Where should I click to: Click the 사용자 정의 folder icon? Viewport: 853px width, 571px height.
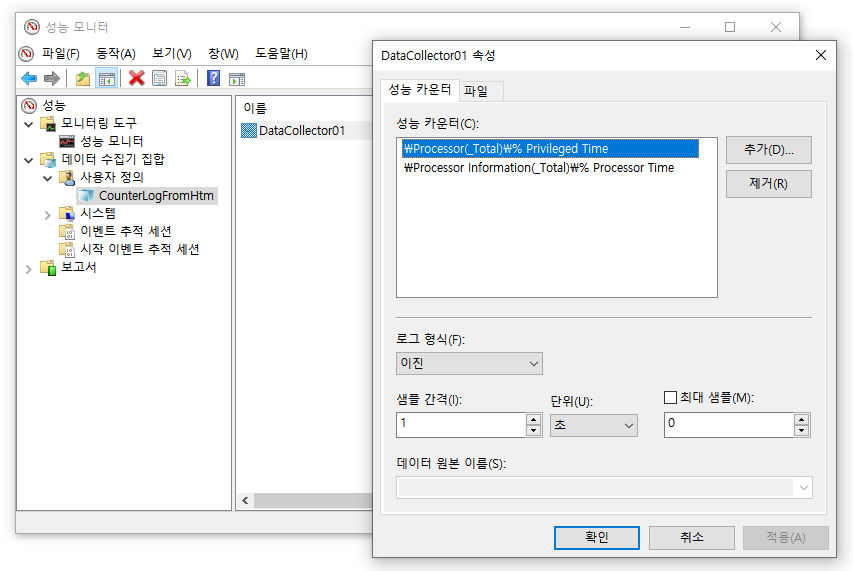[66, 177]
